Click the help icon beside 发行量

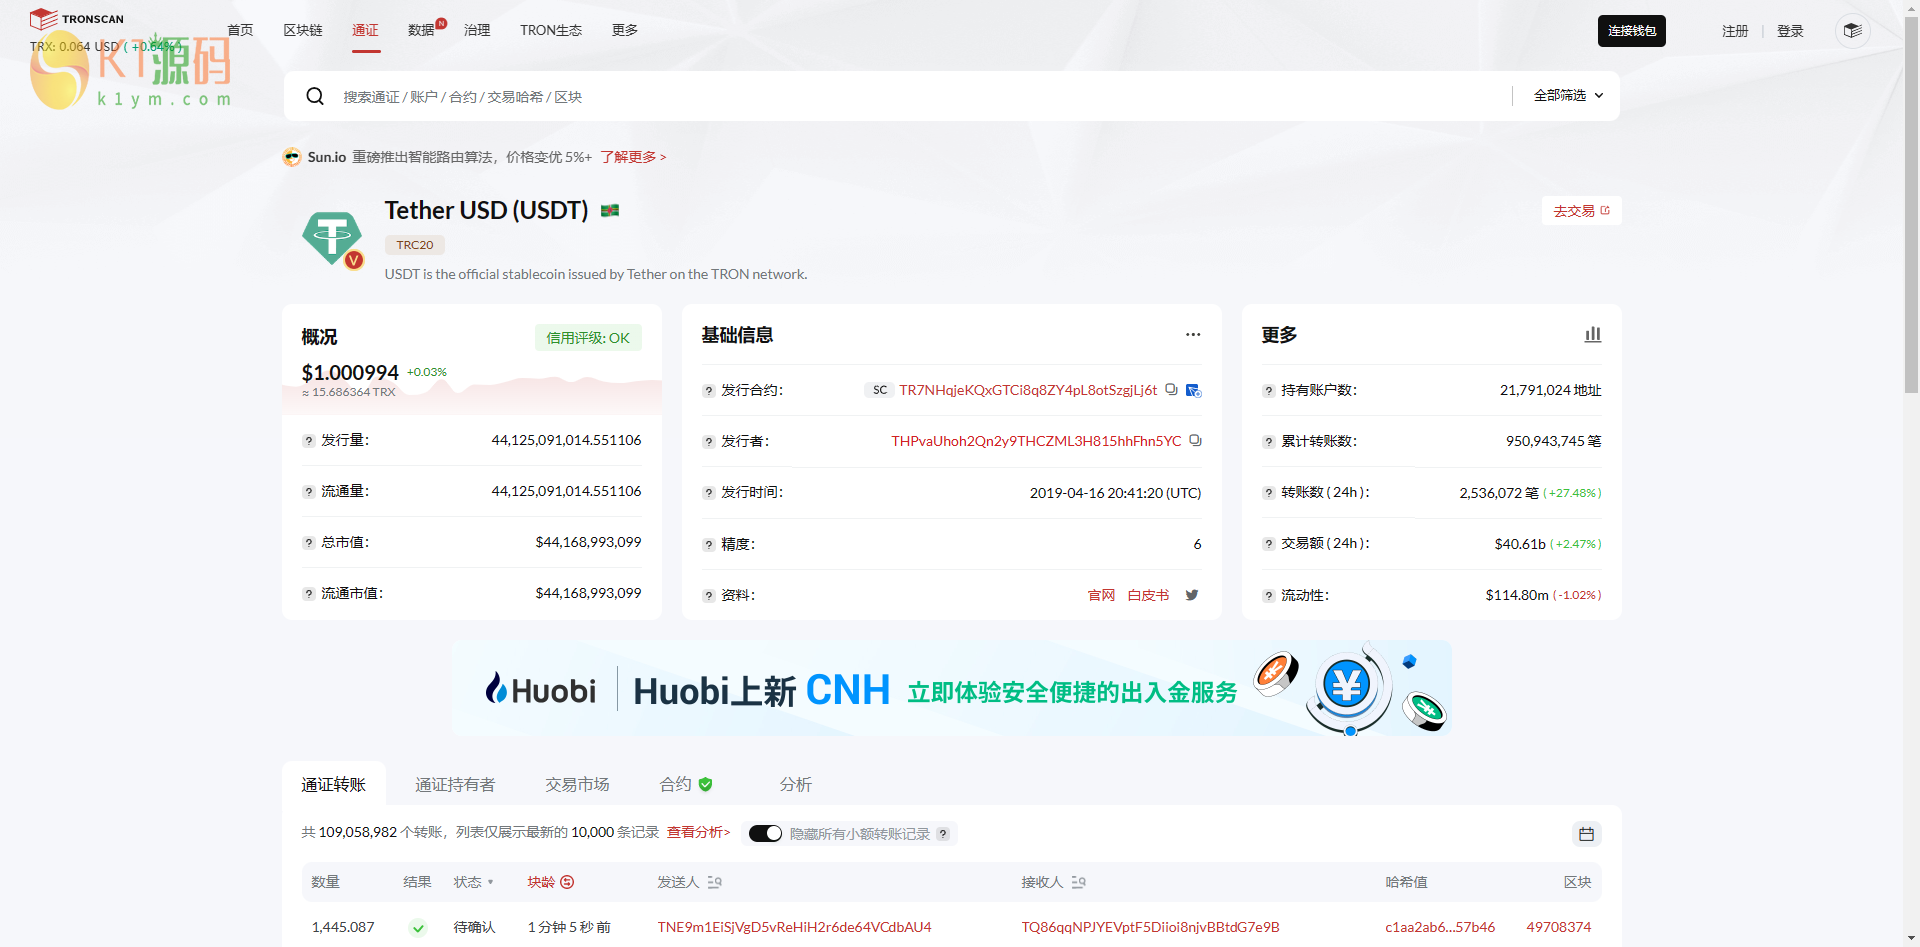pos(309,441)
